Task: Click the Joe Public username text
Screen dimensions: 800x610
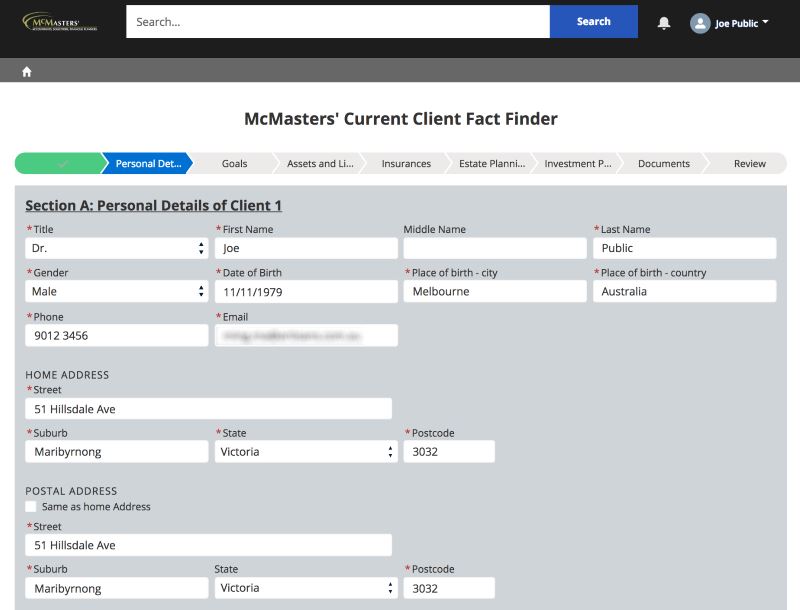Action: point(736,23)
